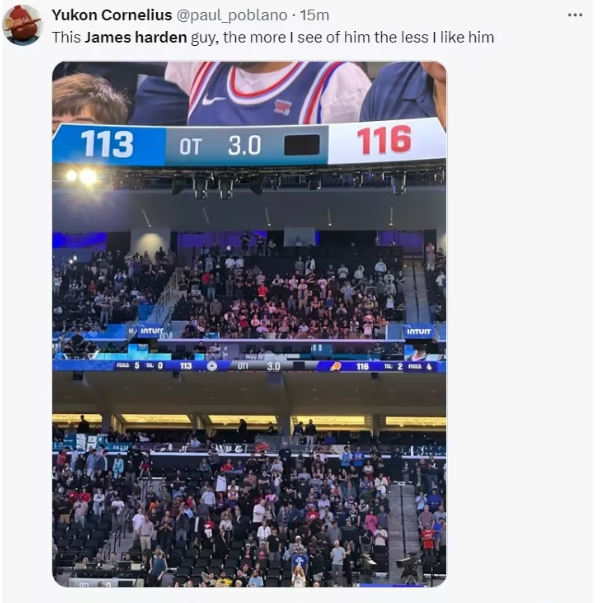Click the Clippers logo on the ribbon board
Screen dimensions: 603x603
tap(212, 366)
